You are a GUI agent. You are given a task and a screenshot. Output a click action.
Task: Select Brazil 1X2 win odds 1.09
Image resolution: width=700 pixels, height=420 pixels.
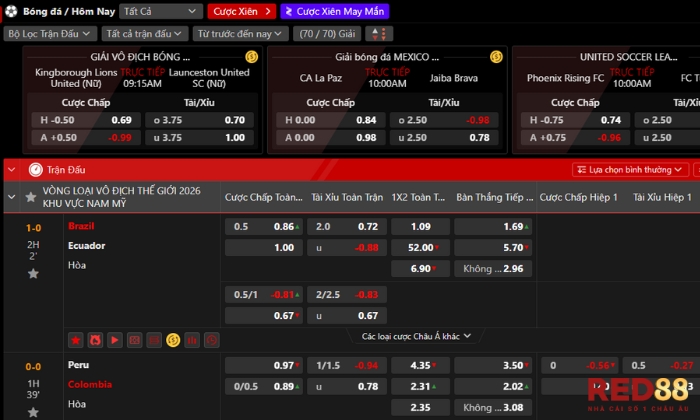421,227
